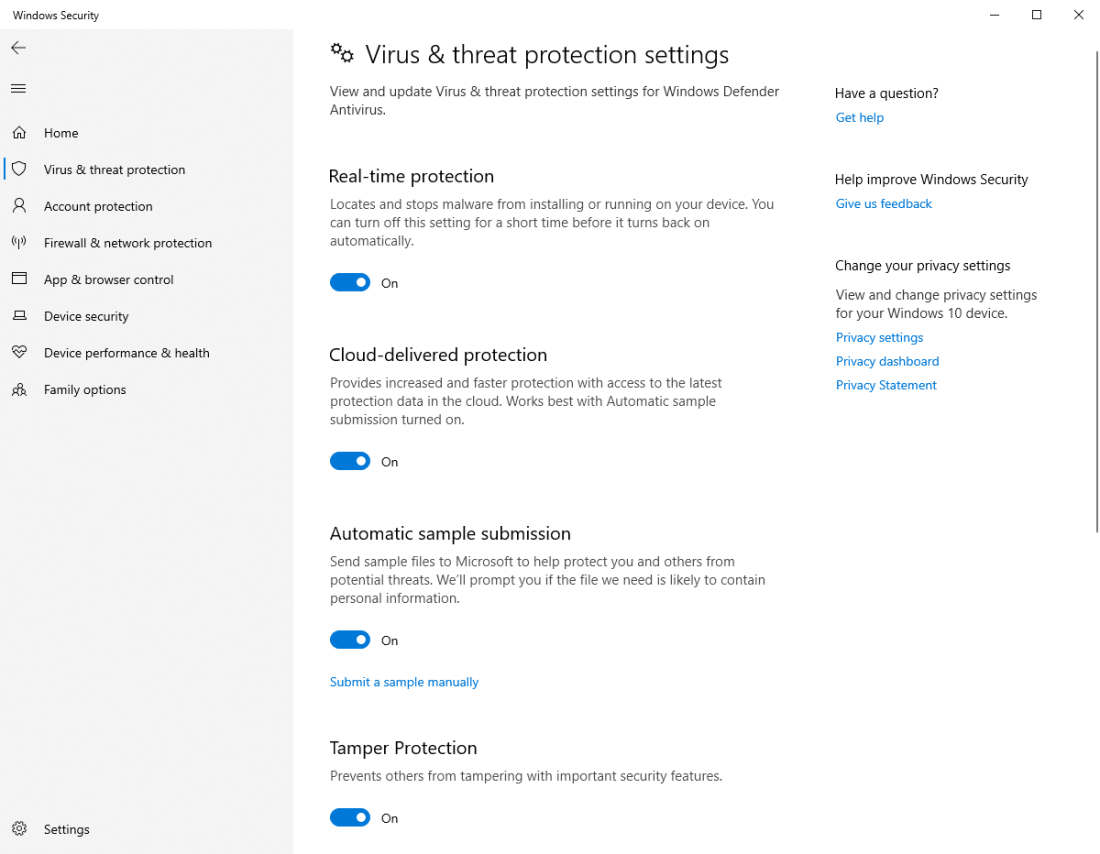
Task: Click the Device performance & health heart icon
Action: (19, 353)
